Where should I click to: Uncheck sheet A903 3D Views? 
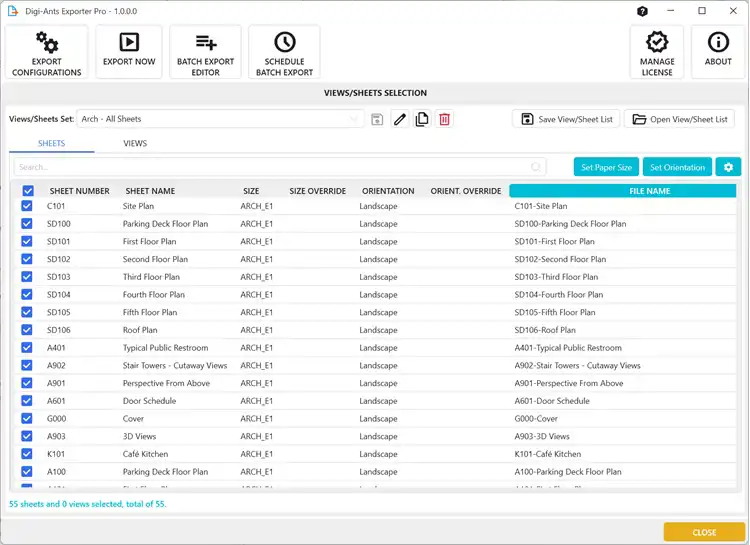click(x=27, y=436)
